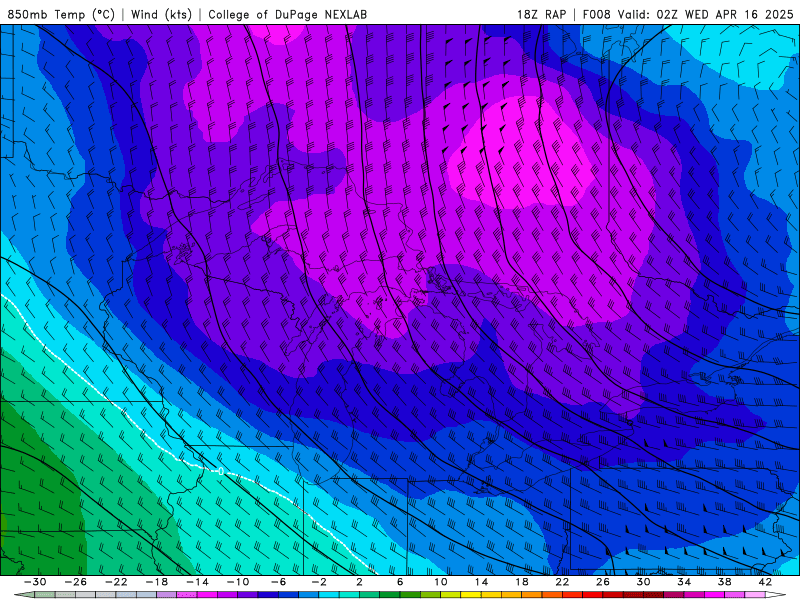Click the '850mb Temp (°C)' title text
This screenshot has width=800, height=600.
point(61,14)
